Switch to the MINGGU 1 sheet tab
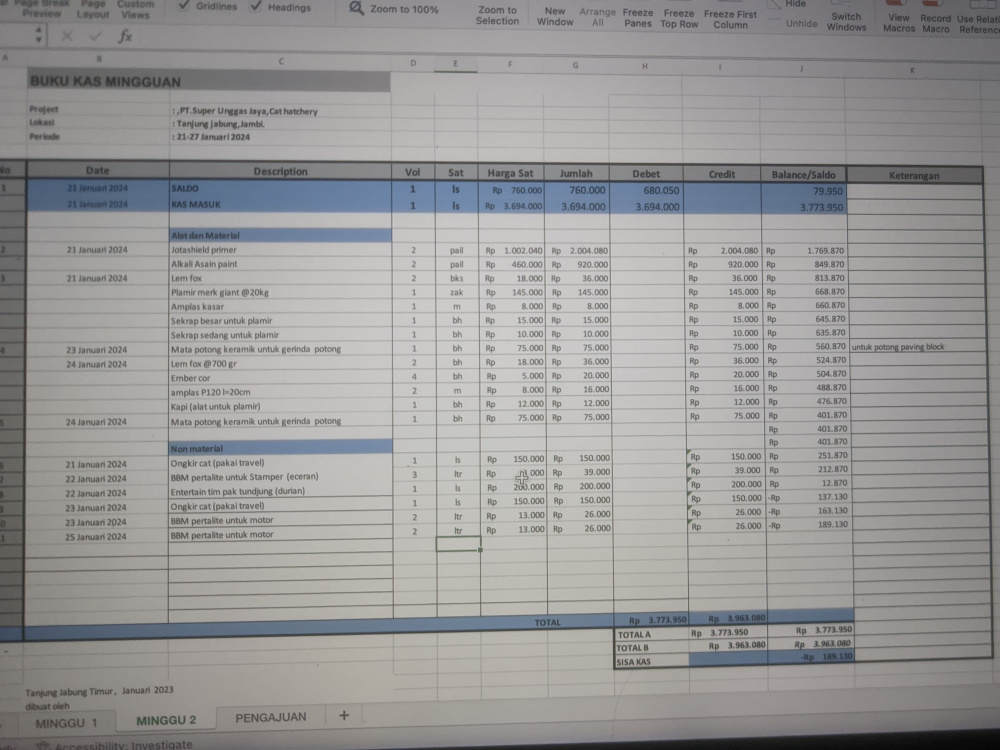 coord(66,723)
